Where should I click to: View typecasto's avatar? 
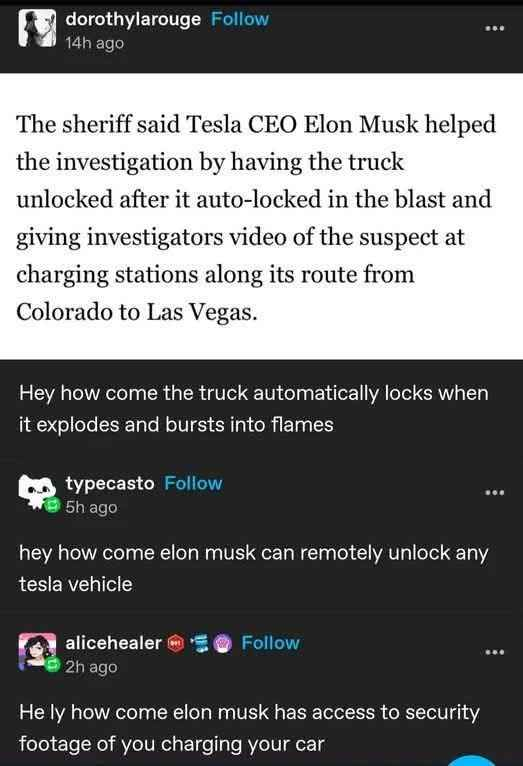[x=37, y=492]
